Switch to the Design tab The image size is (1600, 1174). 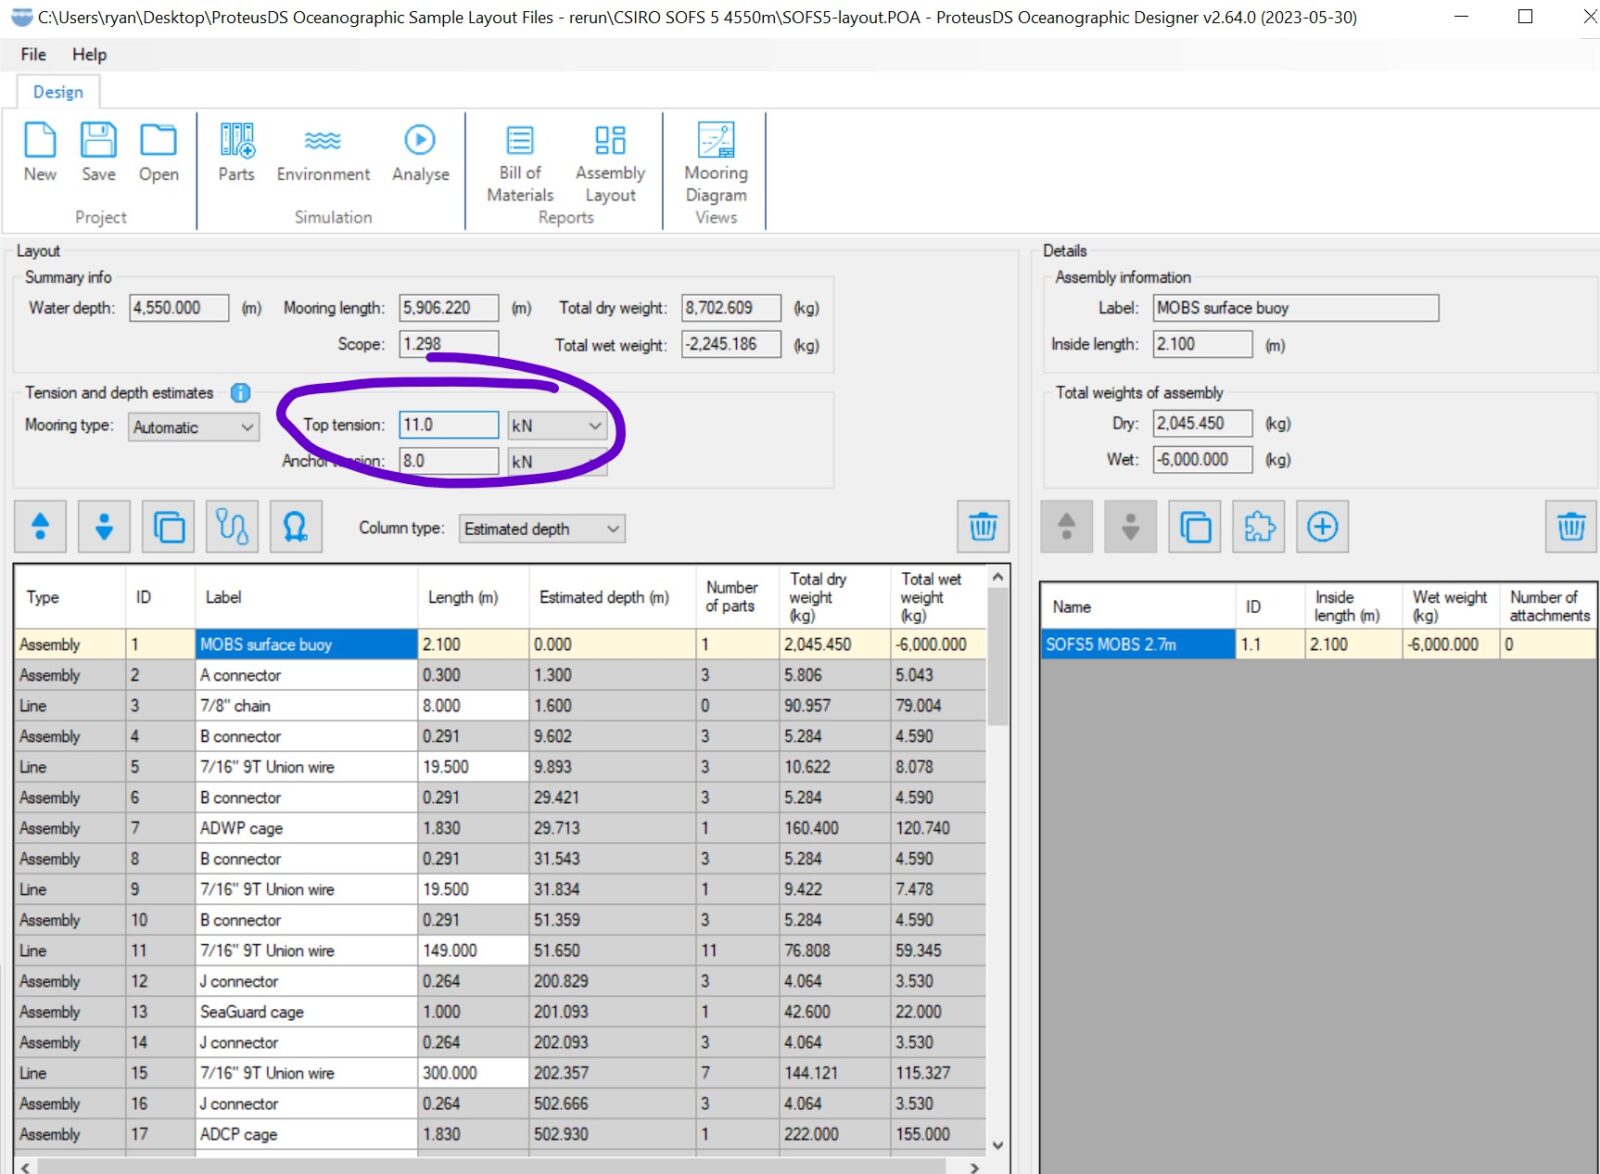[x=57, y=91]
